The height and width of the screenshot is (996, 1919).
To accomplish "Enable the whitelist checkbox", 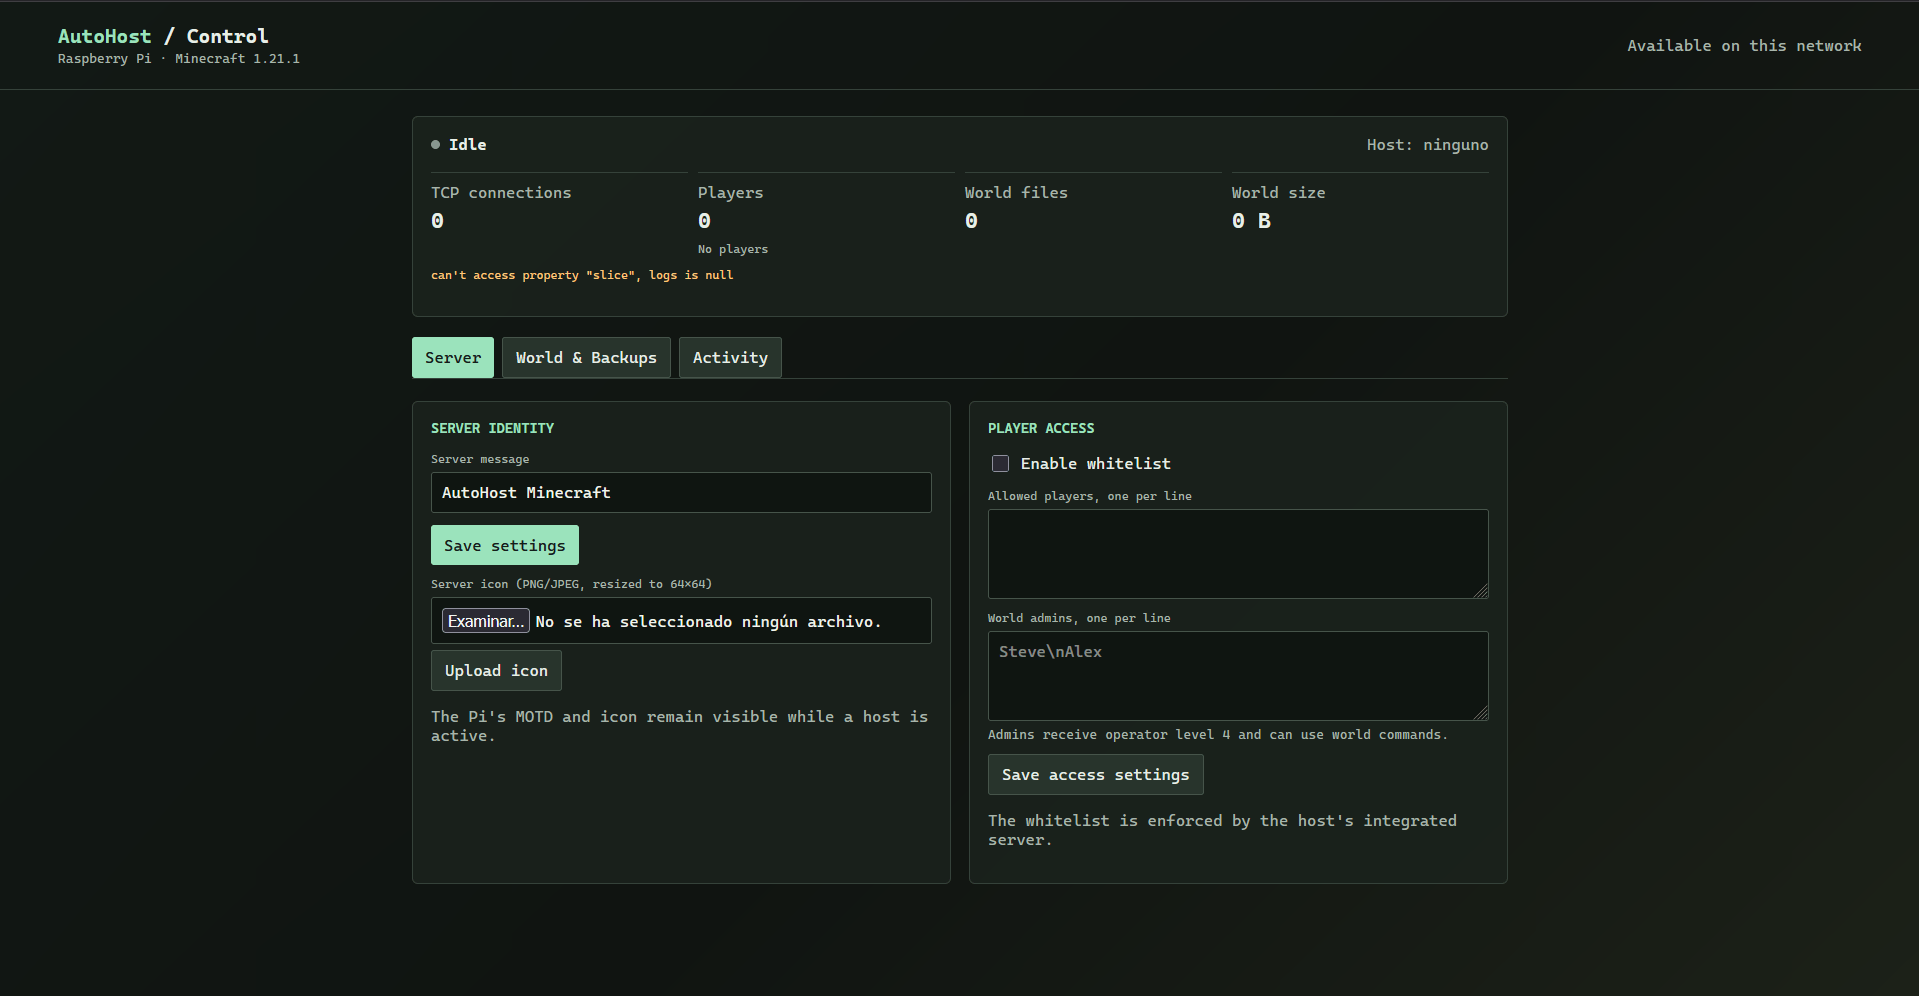I will [x=1000, y=463].
